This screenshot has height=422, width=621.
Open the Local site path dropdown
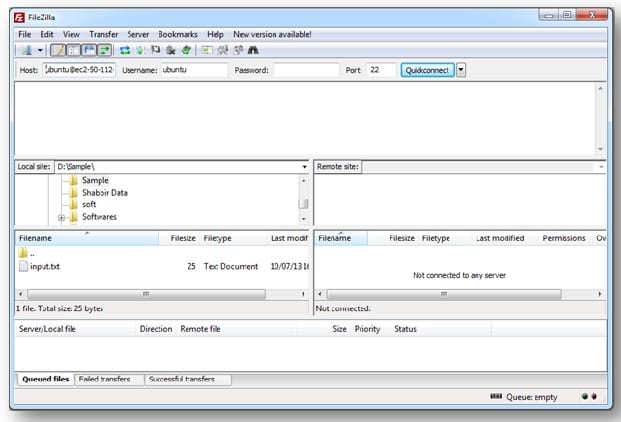[304, 167]
